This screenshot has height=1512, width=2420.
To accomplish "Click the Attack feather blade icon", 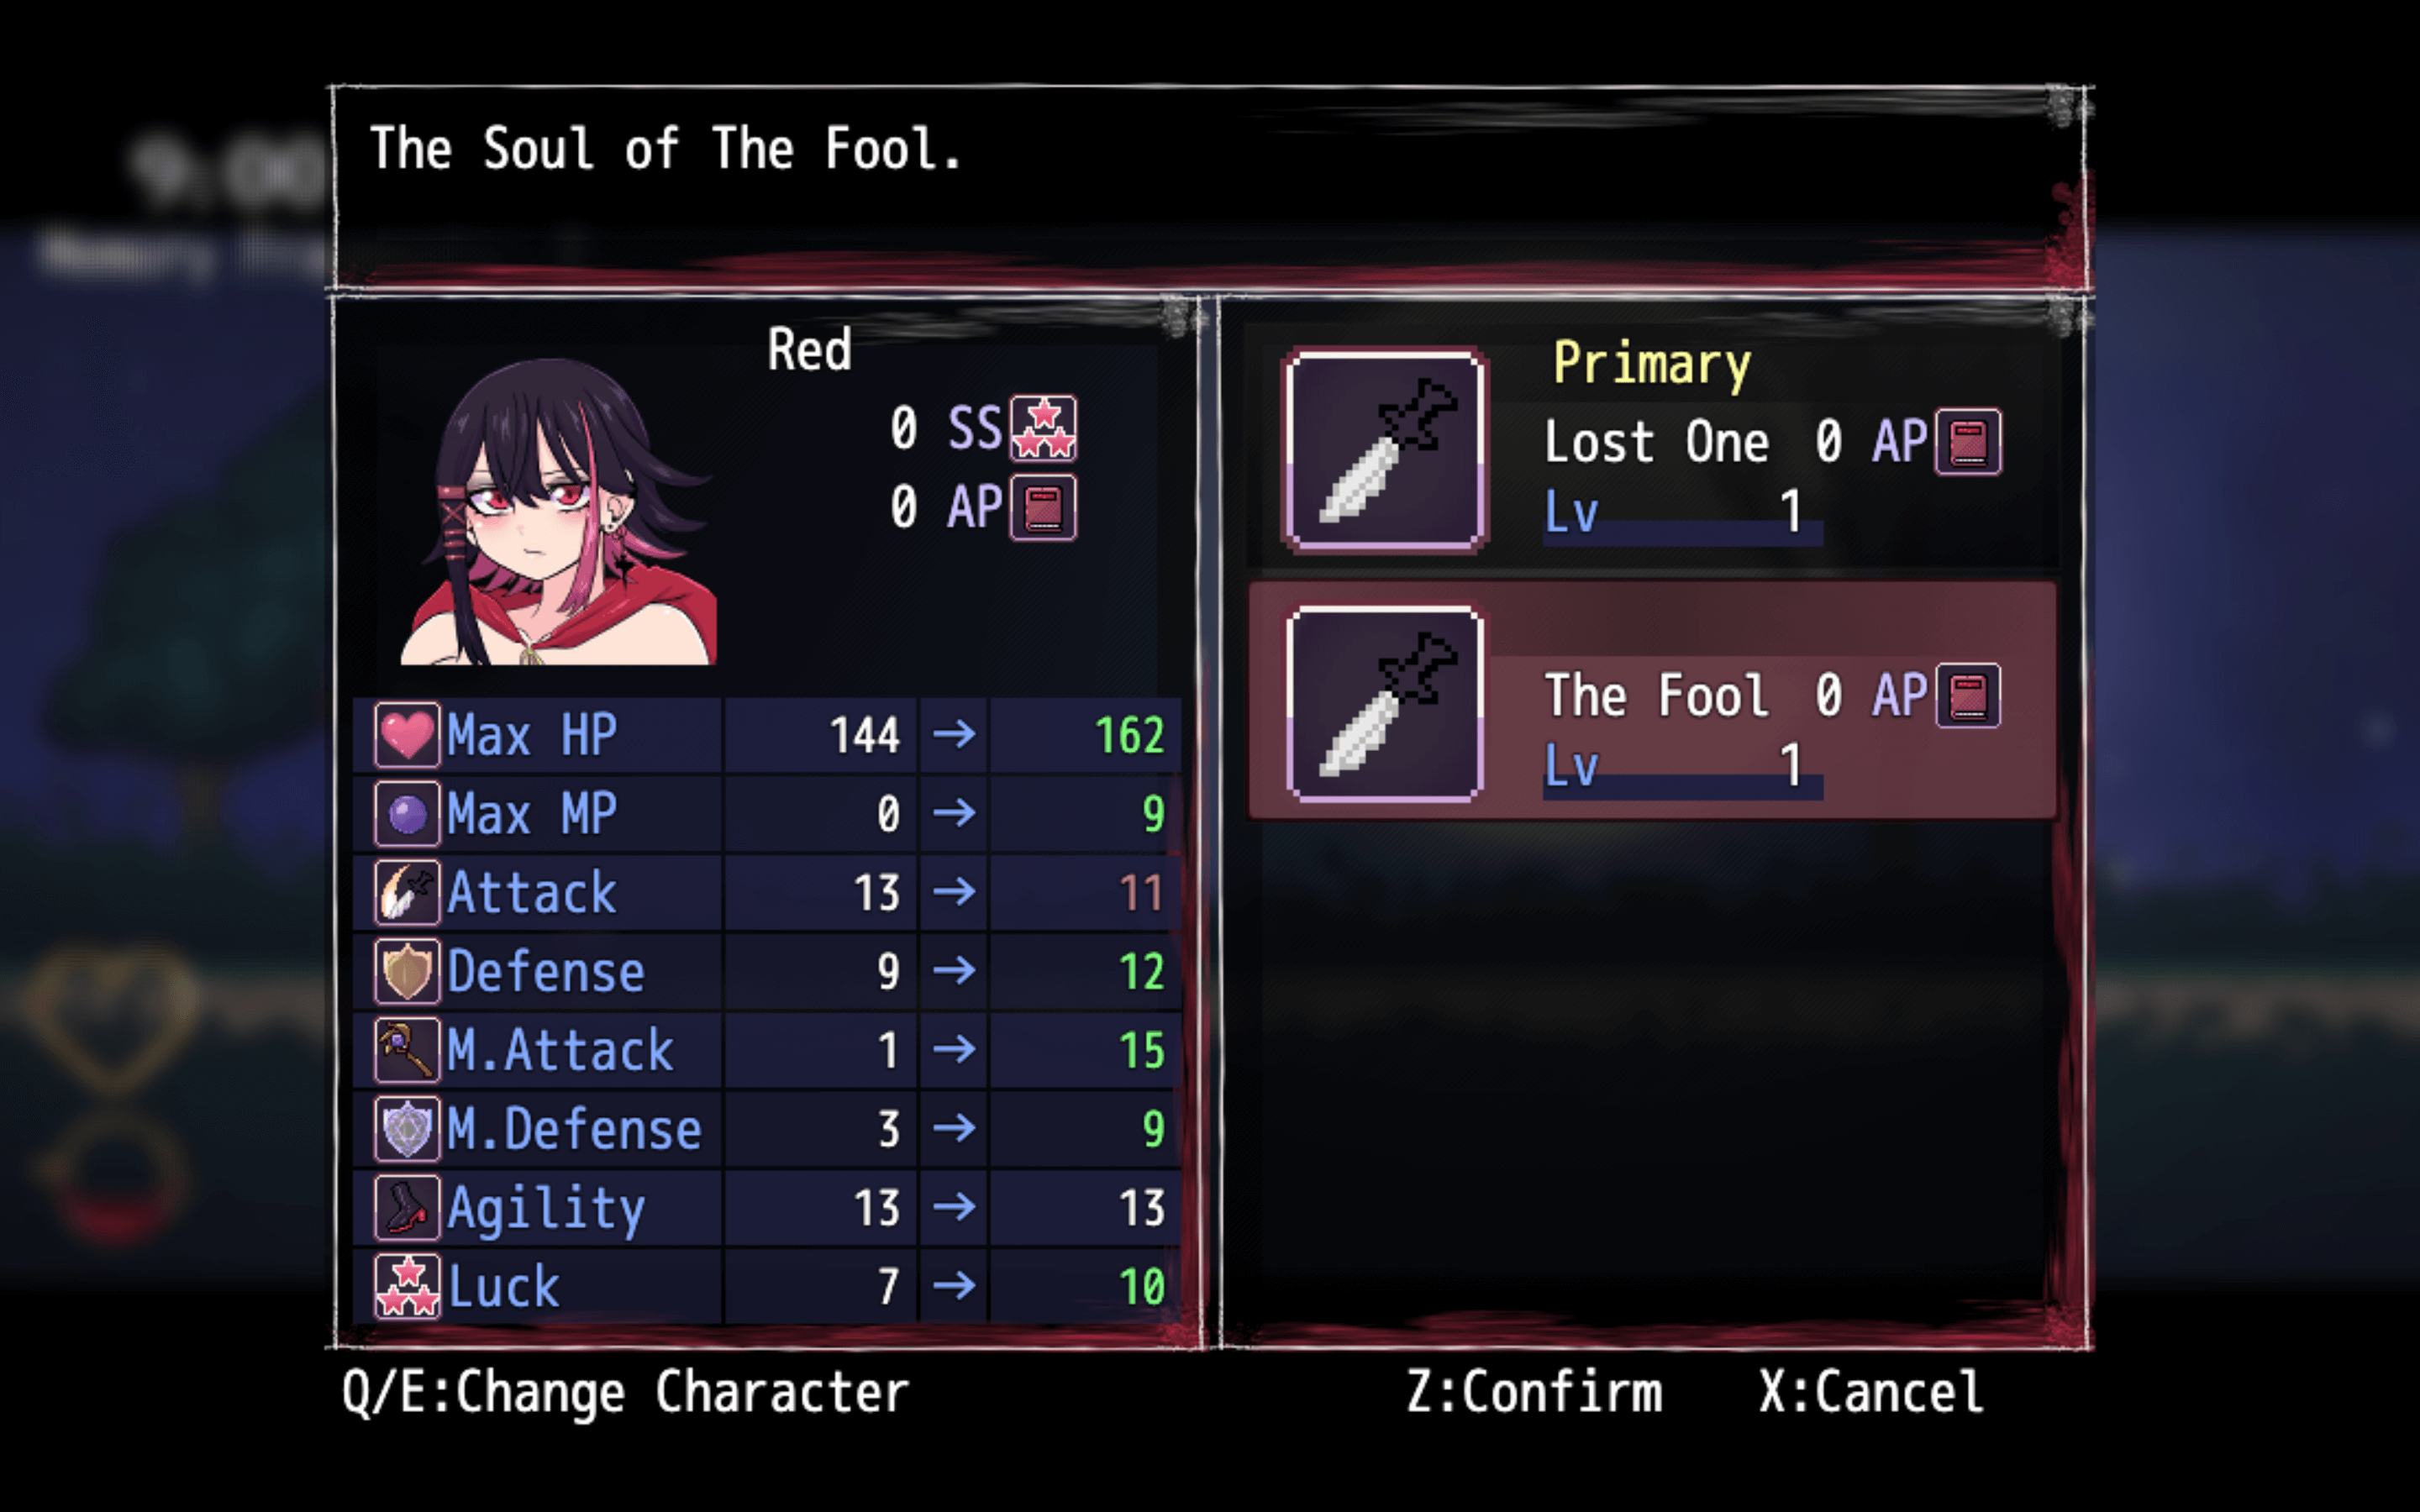I will (407, 892).
